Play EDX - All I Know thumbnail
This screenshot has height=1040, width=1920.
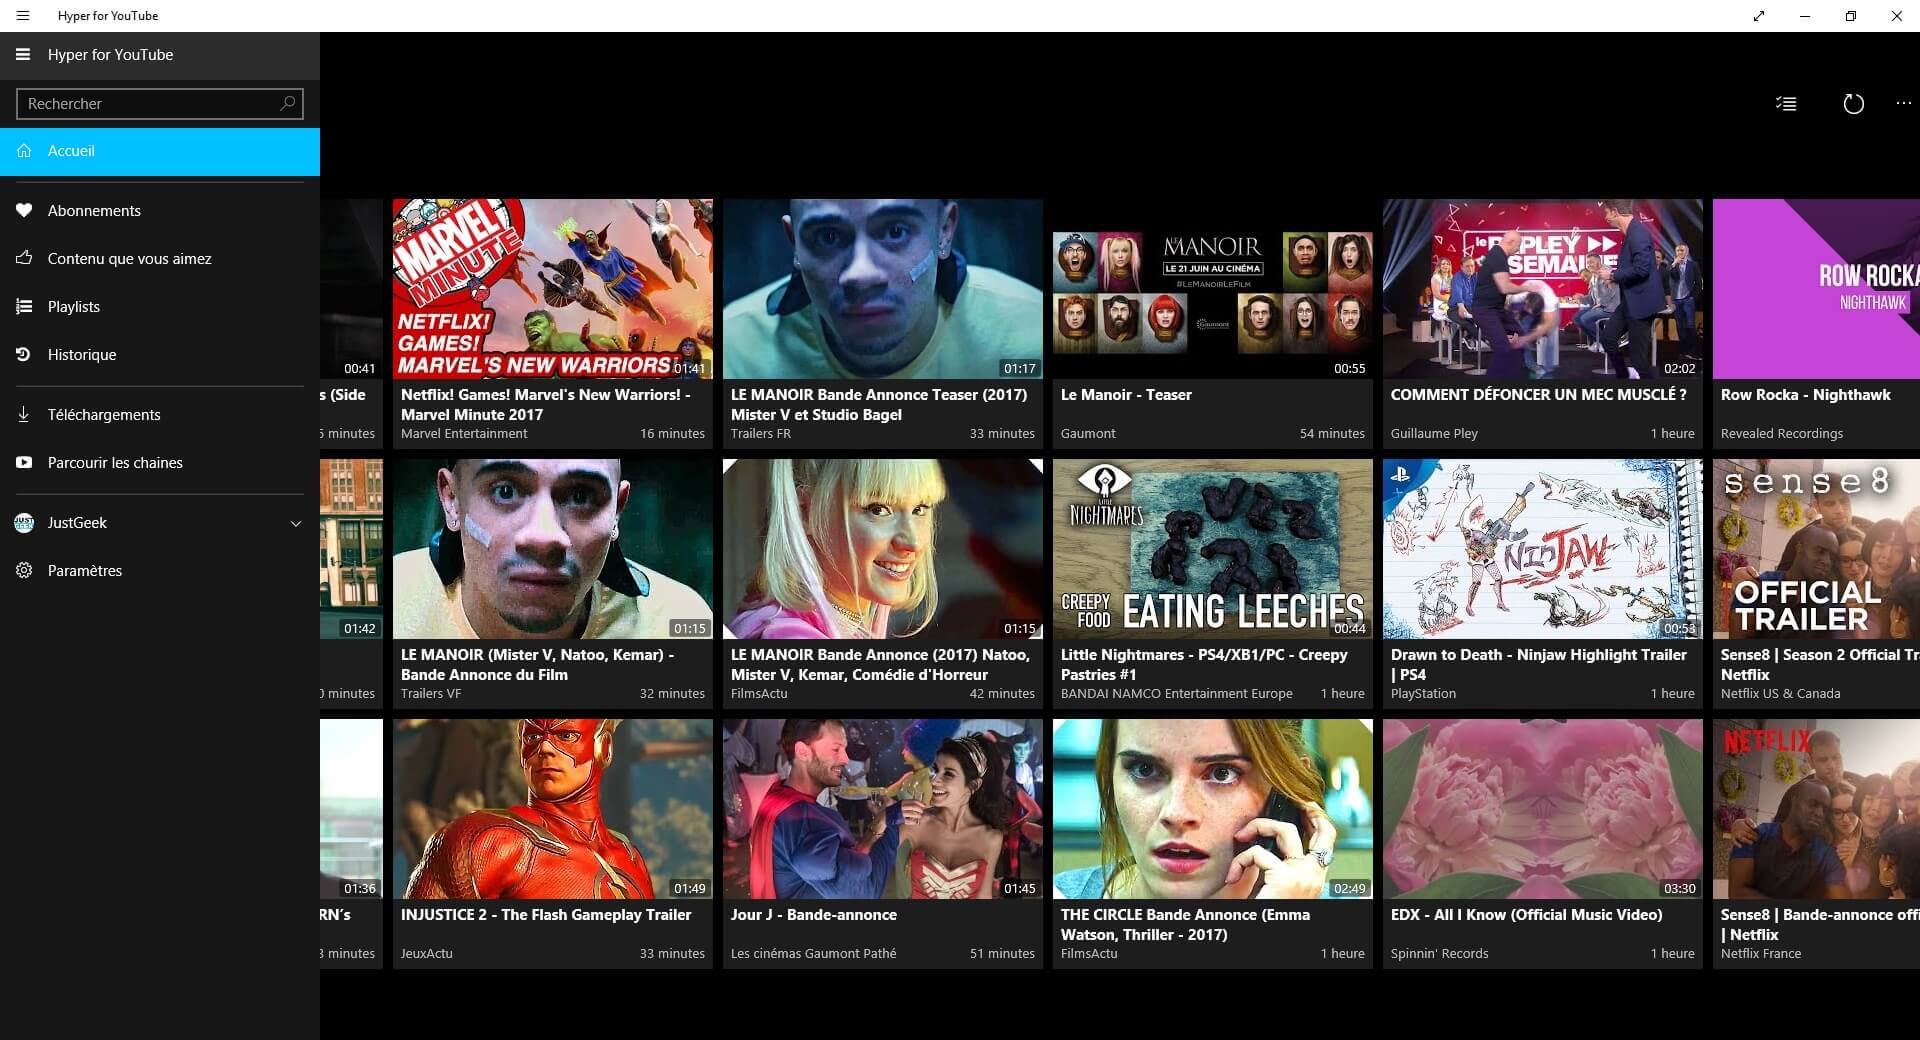(x=1543, y=809)
